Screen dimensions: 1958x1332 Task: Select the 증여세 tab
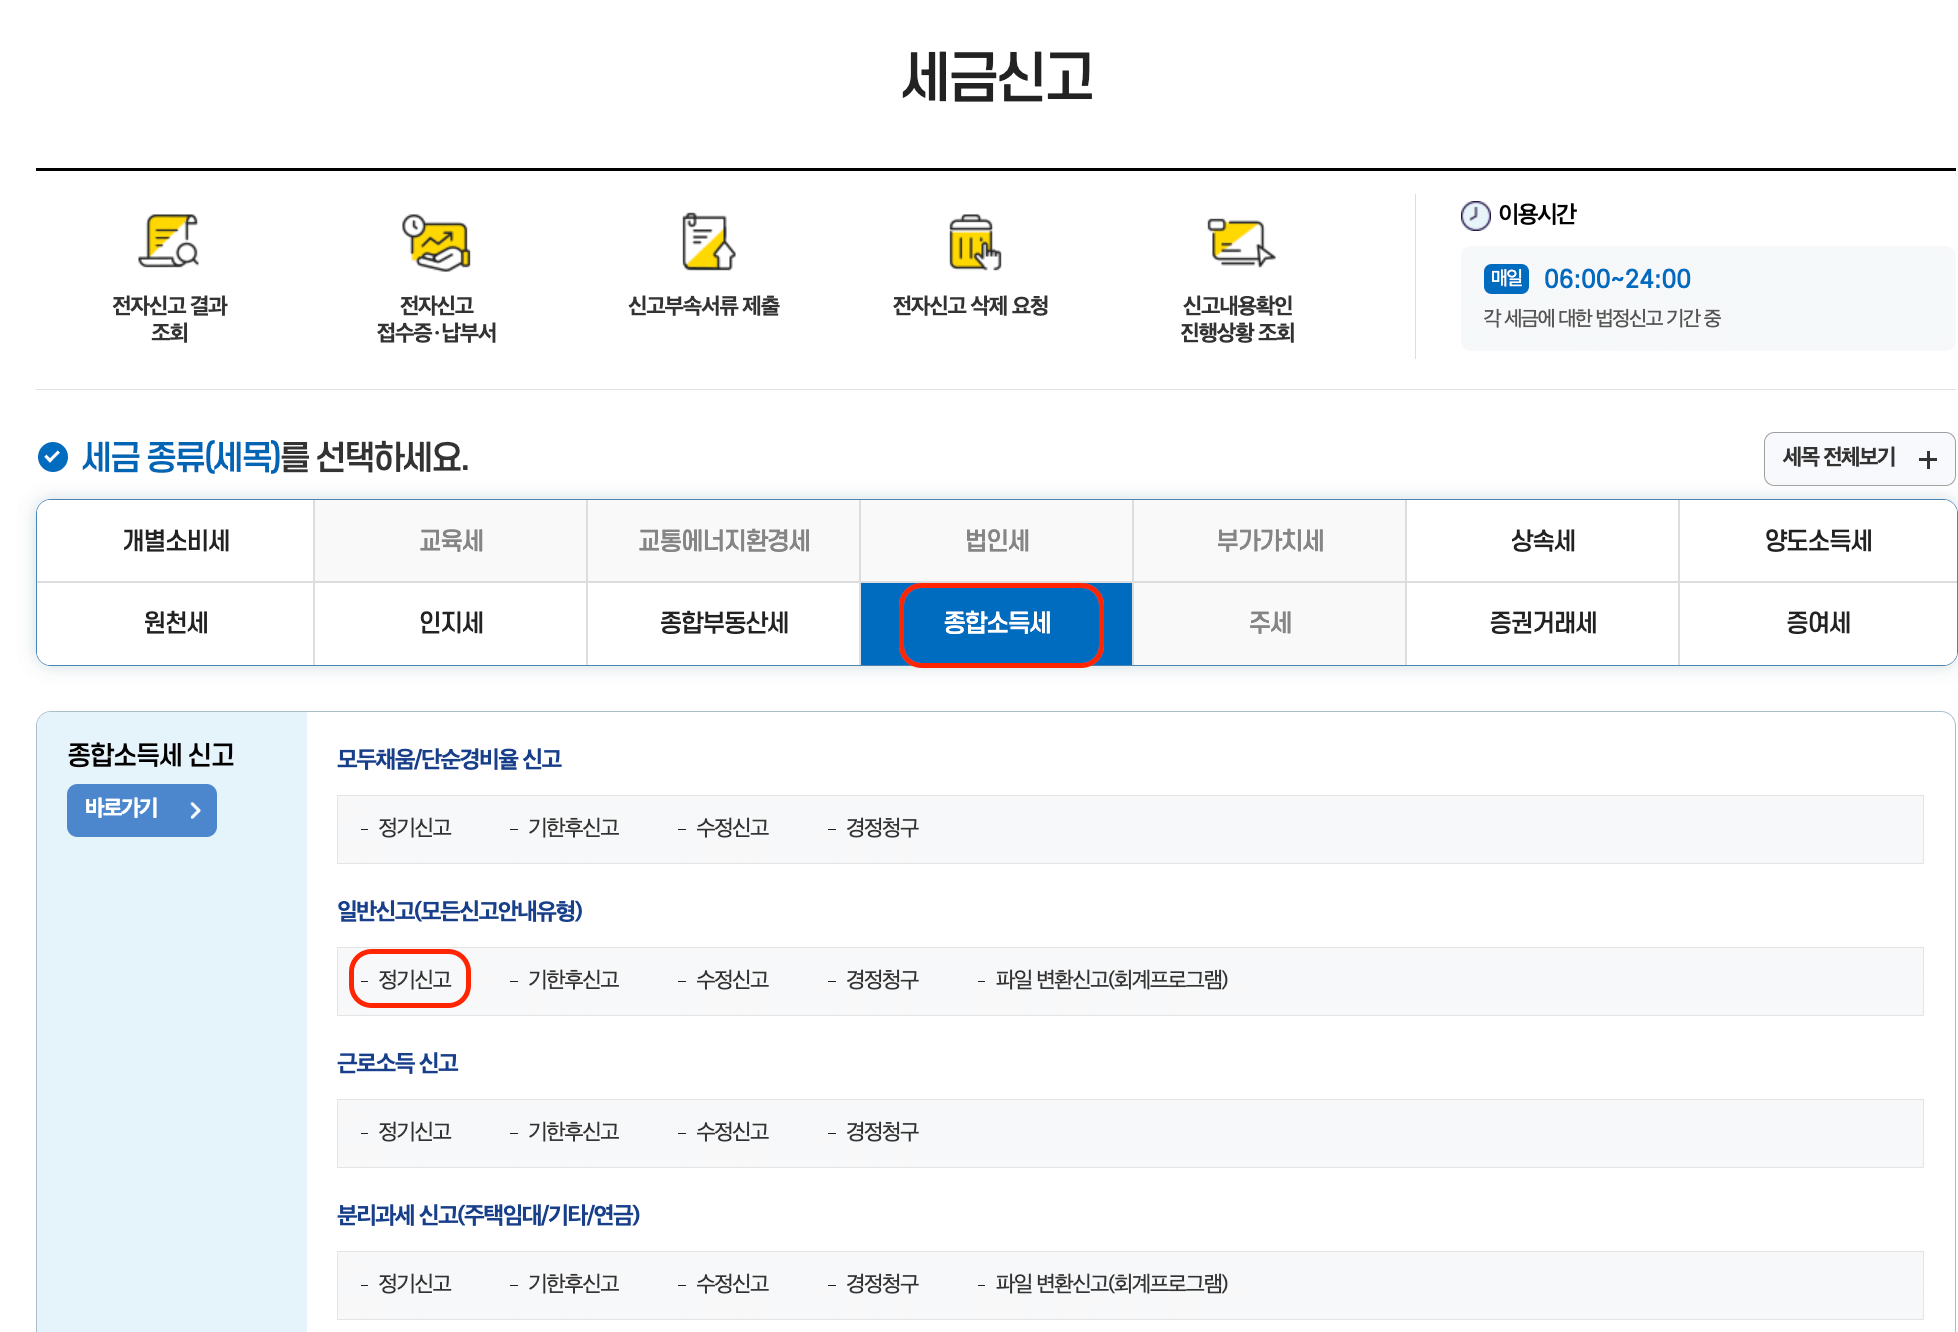point(1817,623)
